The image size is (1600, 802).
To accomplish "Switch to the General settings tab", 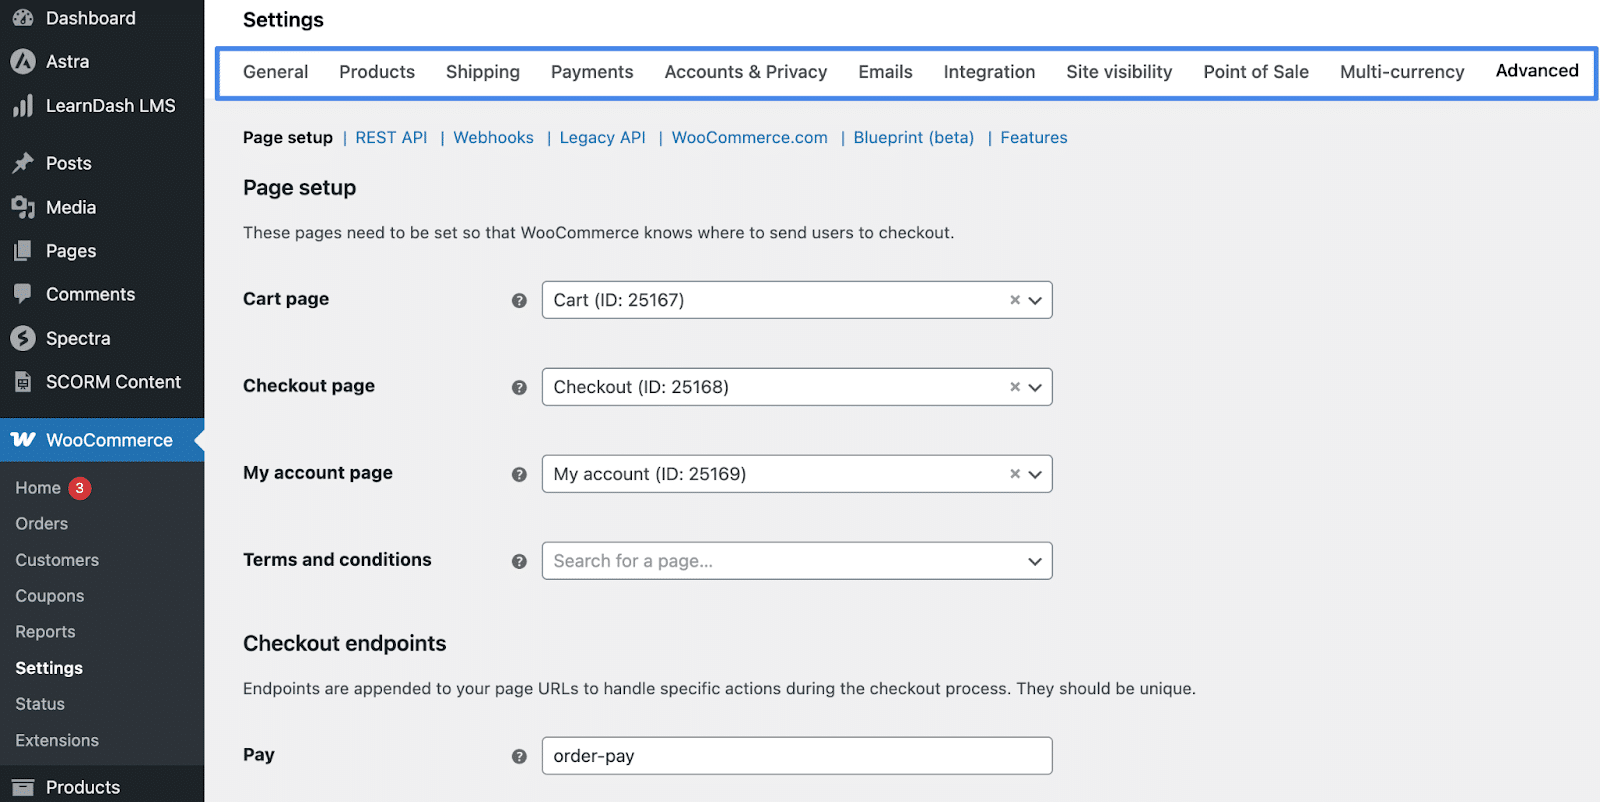I will tap(275, 72).
